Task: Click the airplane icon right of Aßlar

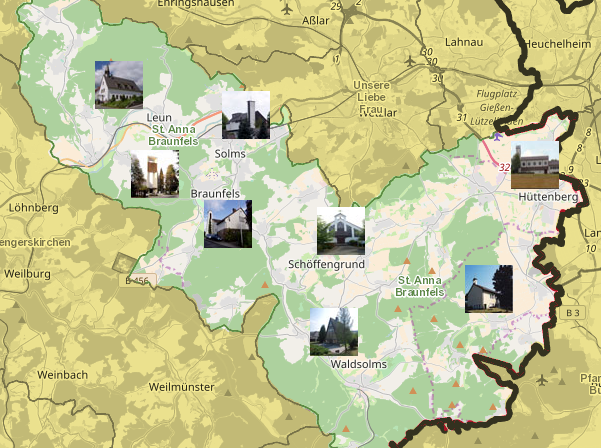Action: [x=289, y=10]
